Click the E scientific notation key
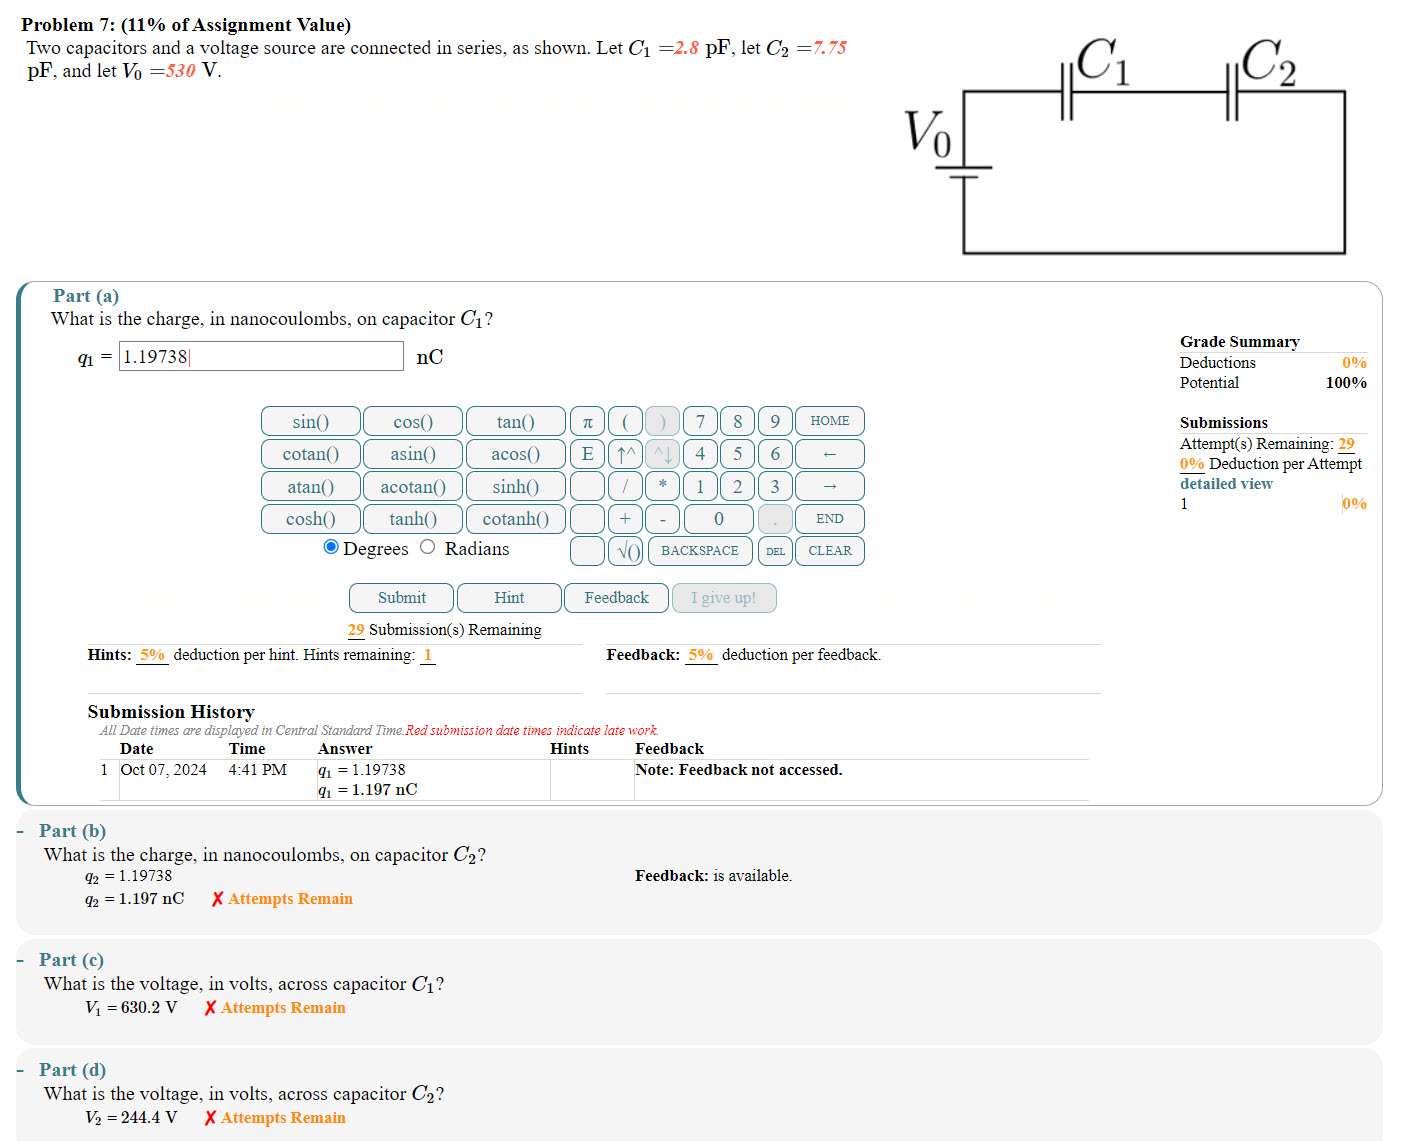The width and height of the screenshot is (1402, 1141). [587, 454]
